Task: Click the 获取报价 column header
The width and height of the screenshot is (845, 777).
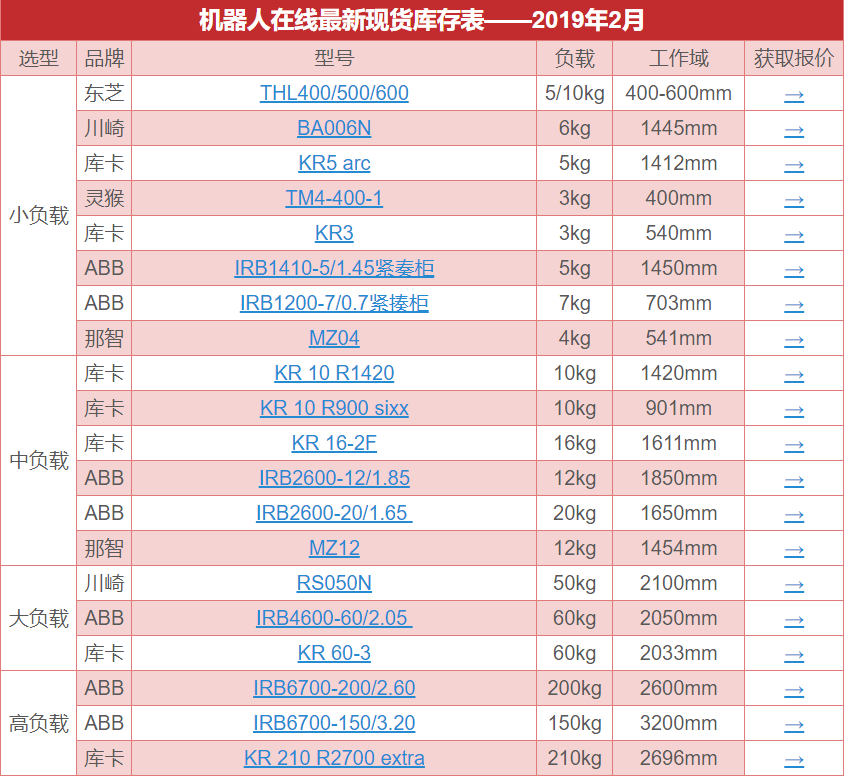Action: click(794, 58)
